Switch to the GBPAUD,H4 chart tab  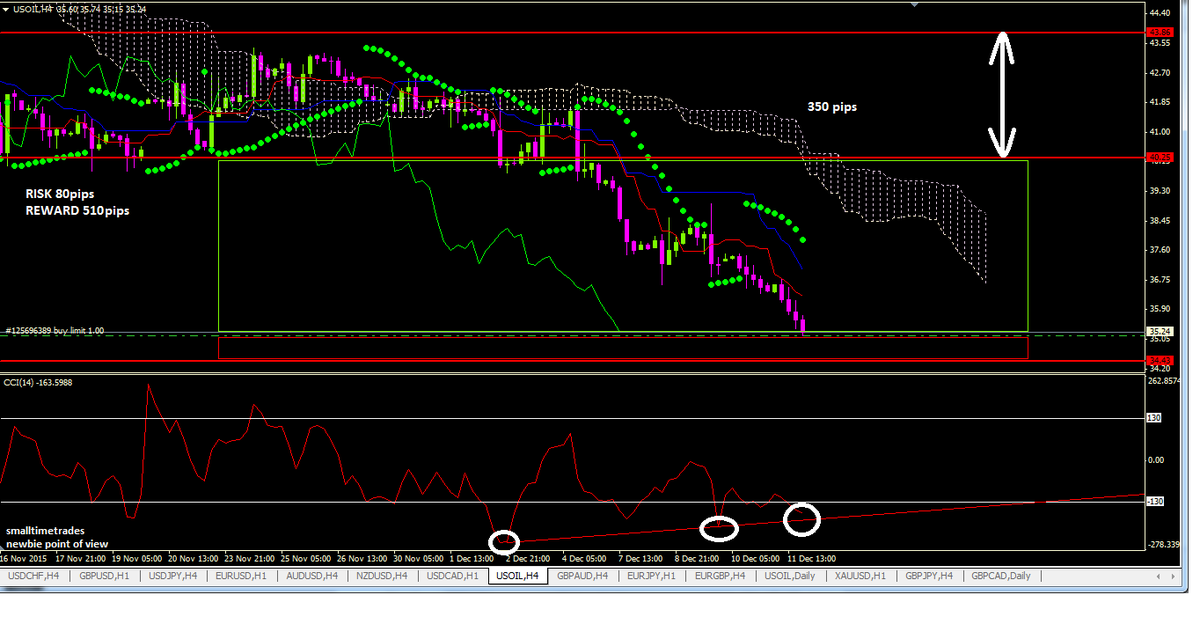pos(581,576)
